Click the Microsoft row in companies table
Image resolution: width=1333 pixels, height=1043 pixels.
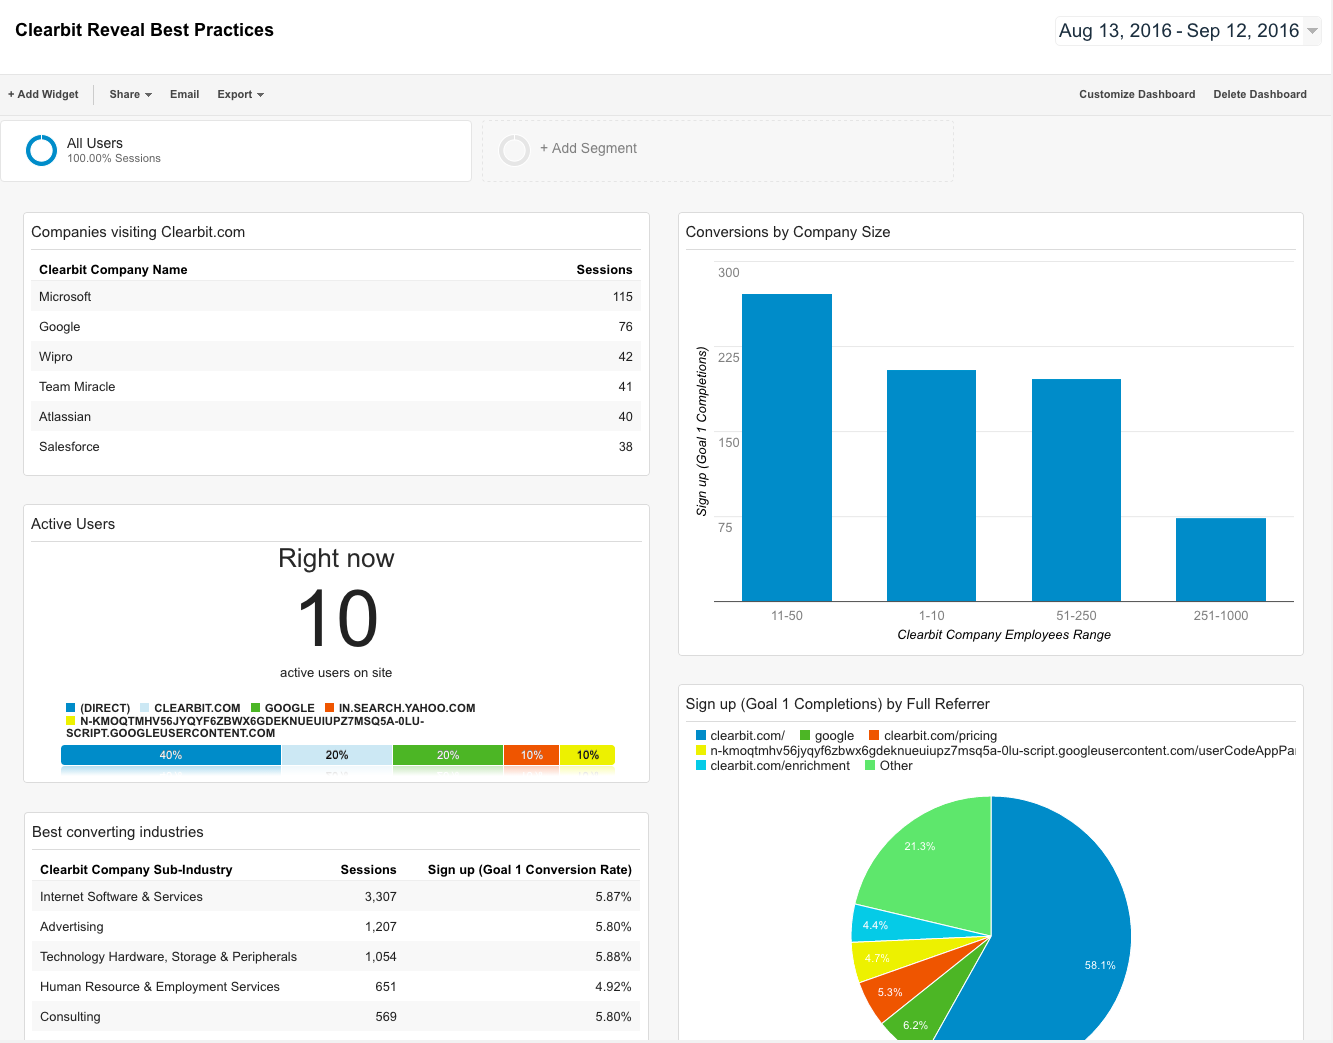(x=336, y=296)
